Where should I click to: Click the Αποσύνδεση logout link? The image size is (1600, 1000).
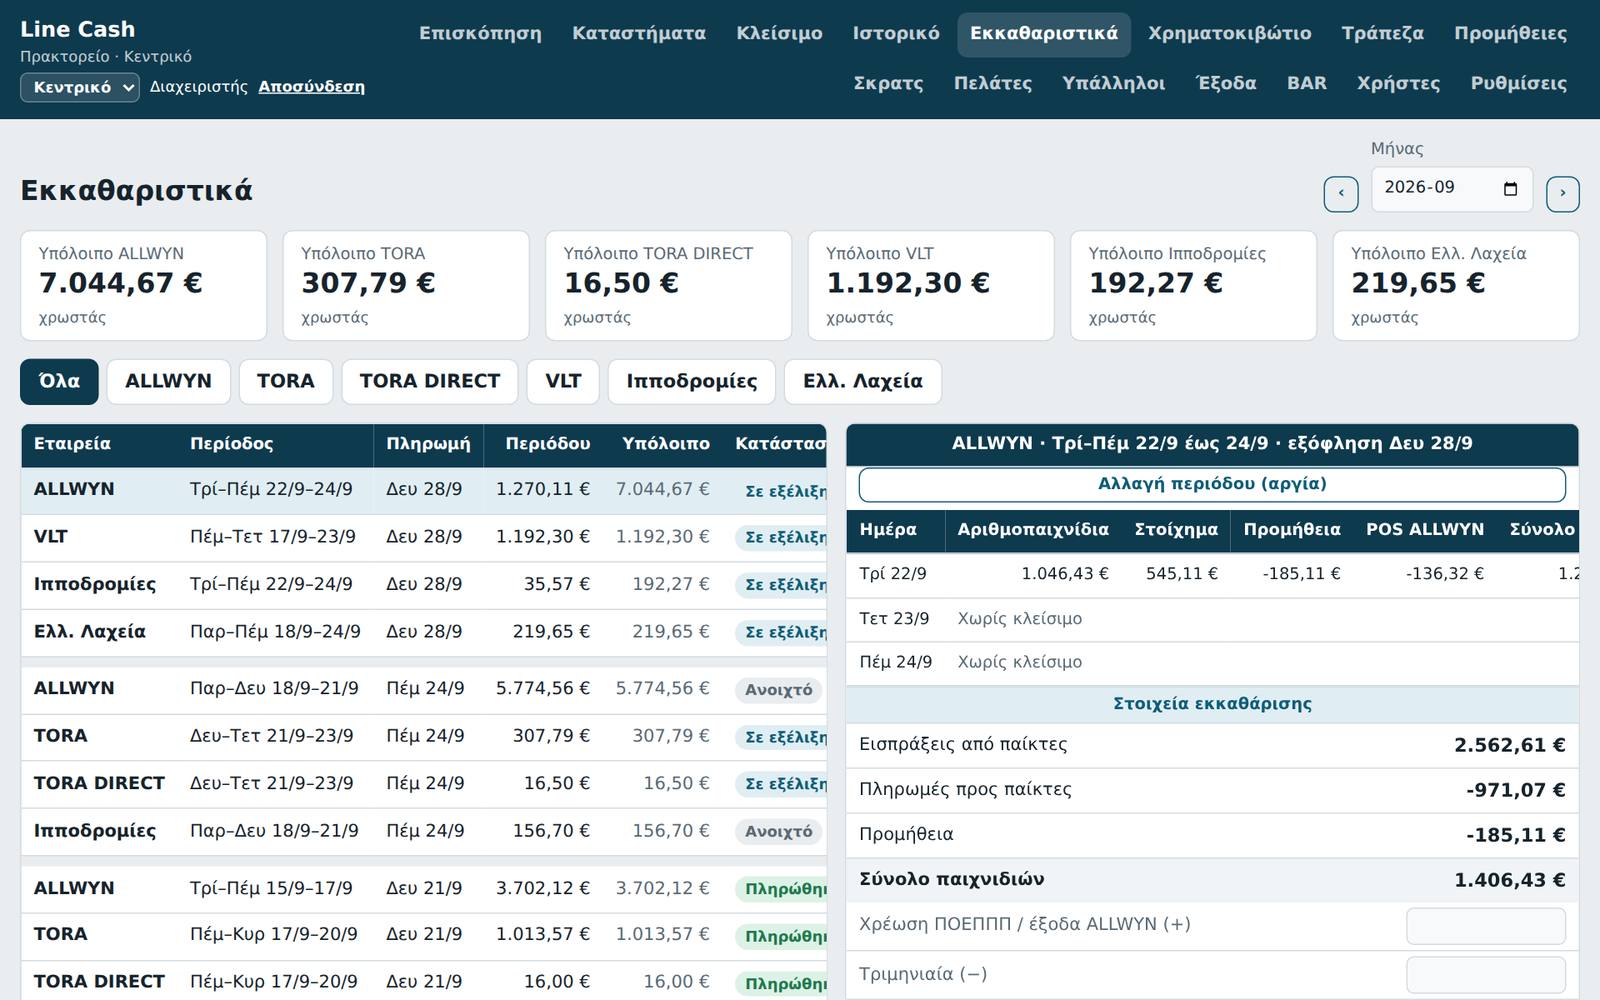(311, 87)
